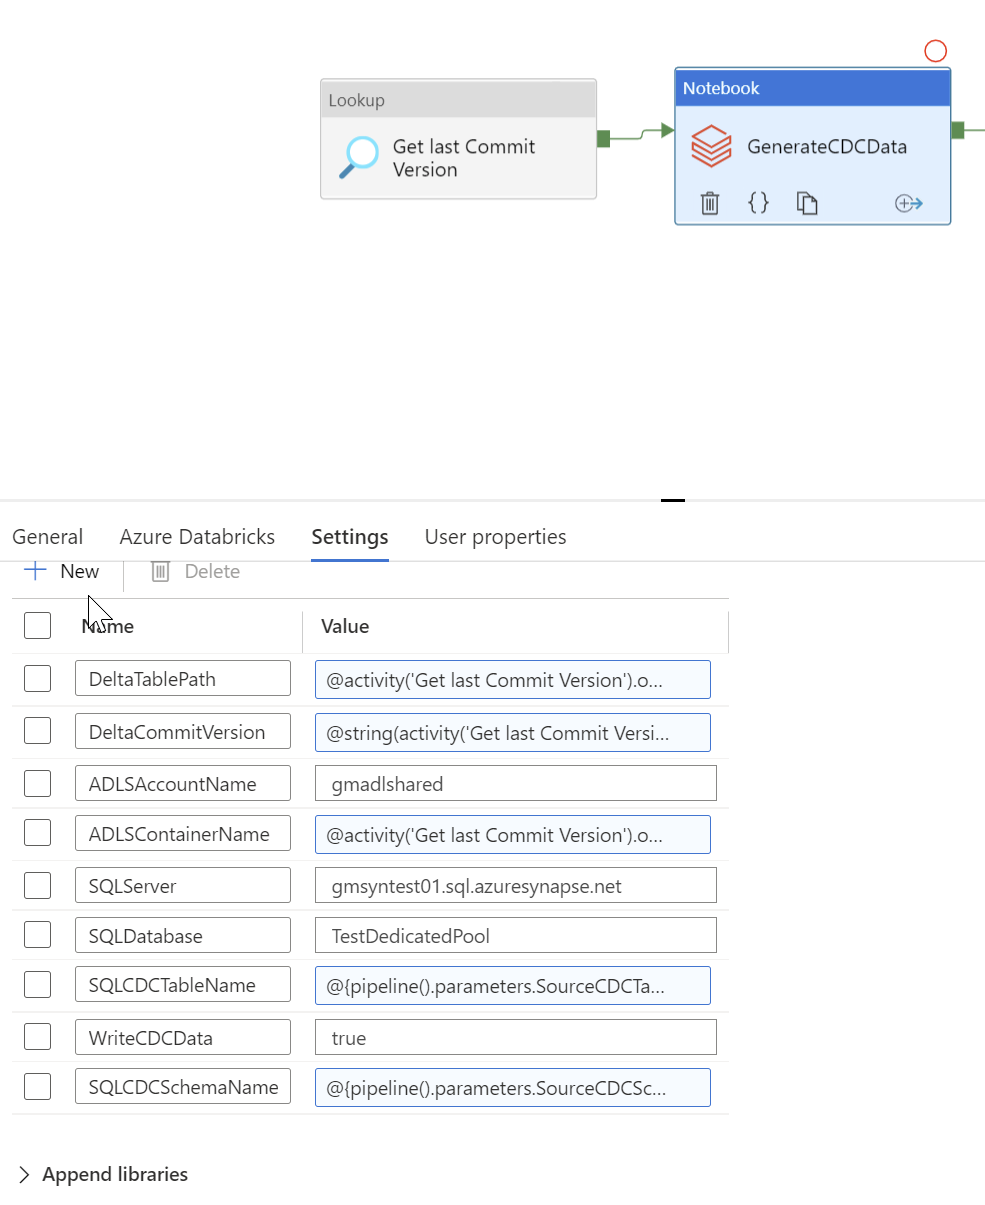Click the green output connector of Lookup activity
Screen dimensions: 985x1205
click(x=603, y=139)
